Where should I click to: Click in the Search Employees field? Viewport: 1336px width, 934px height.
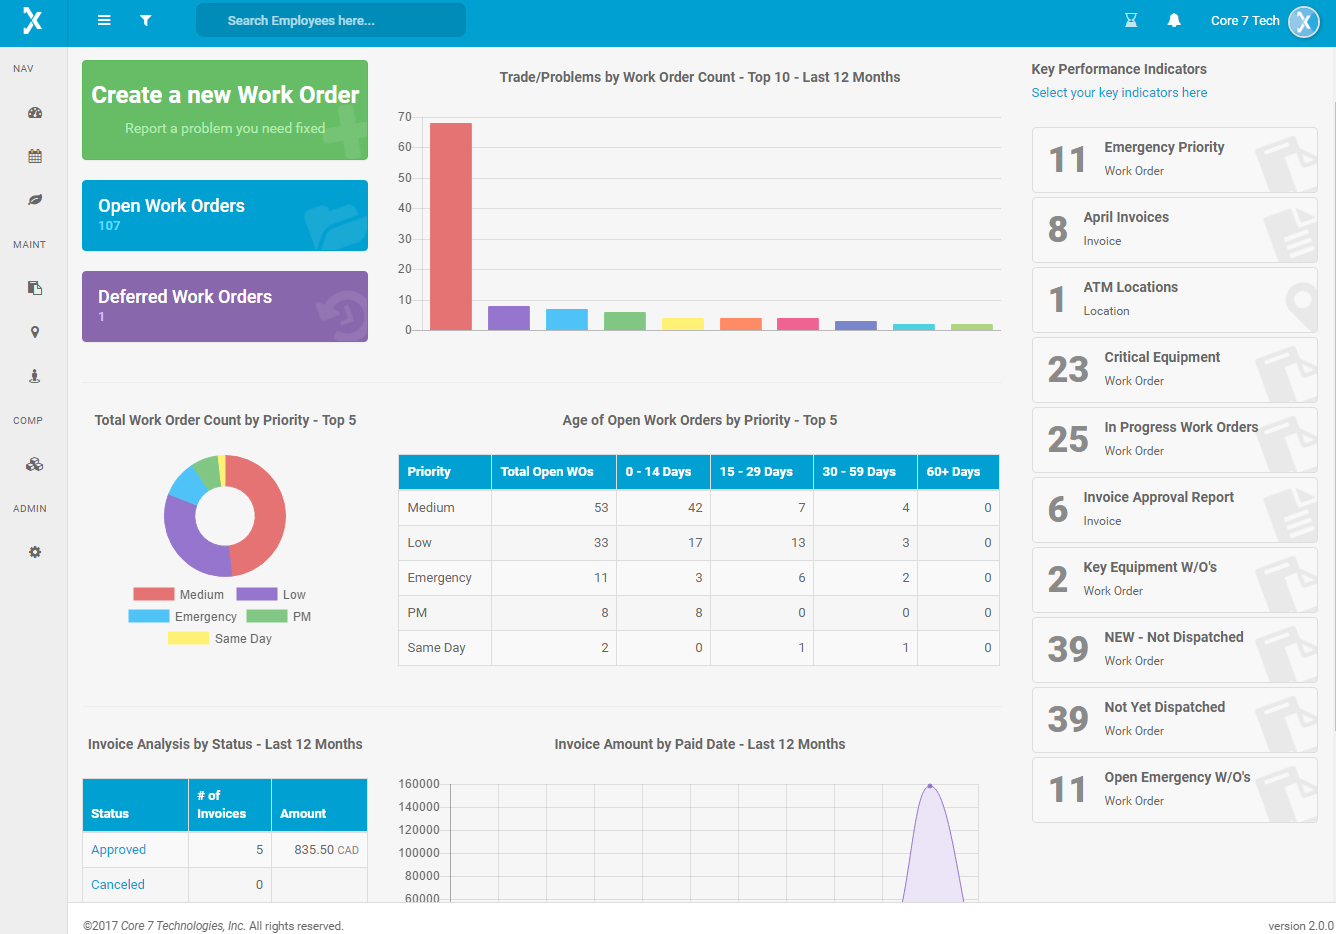331,20
